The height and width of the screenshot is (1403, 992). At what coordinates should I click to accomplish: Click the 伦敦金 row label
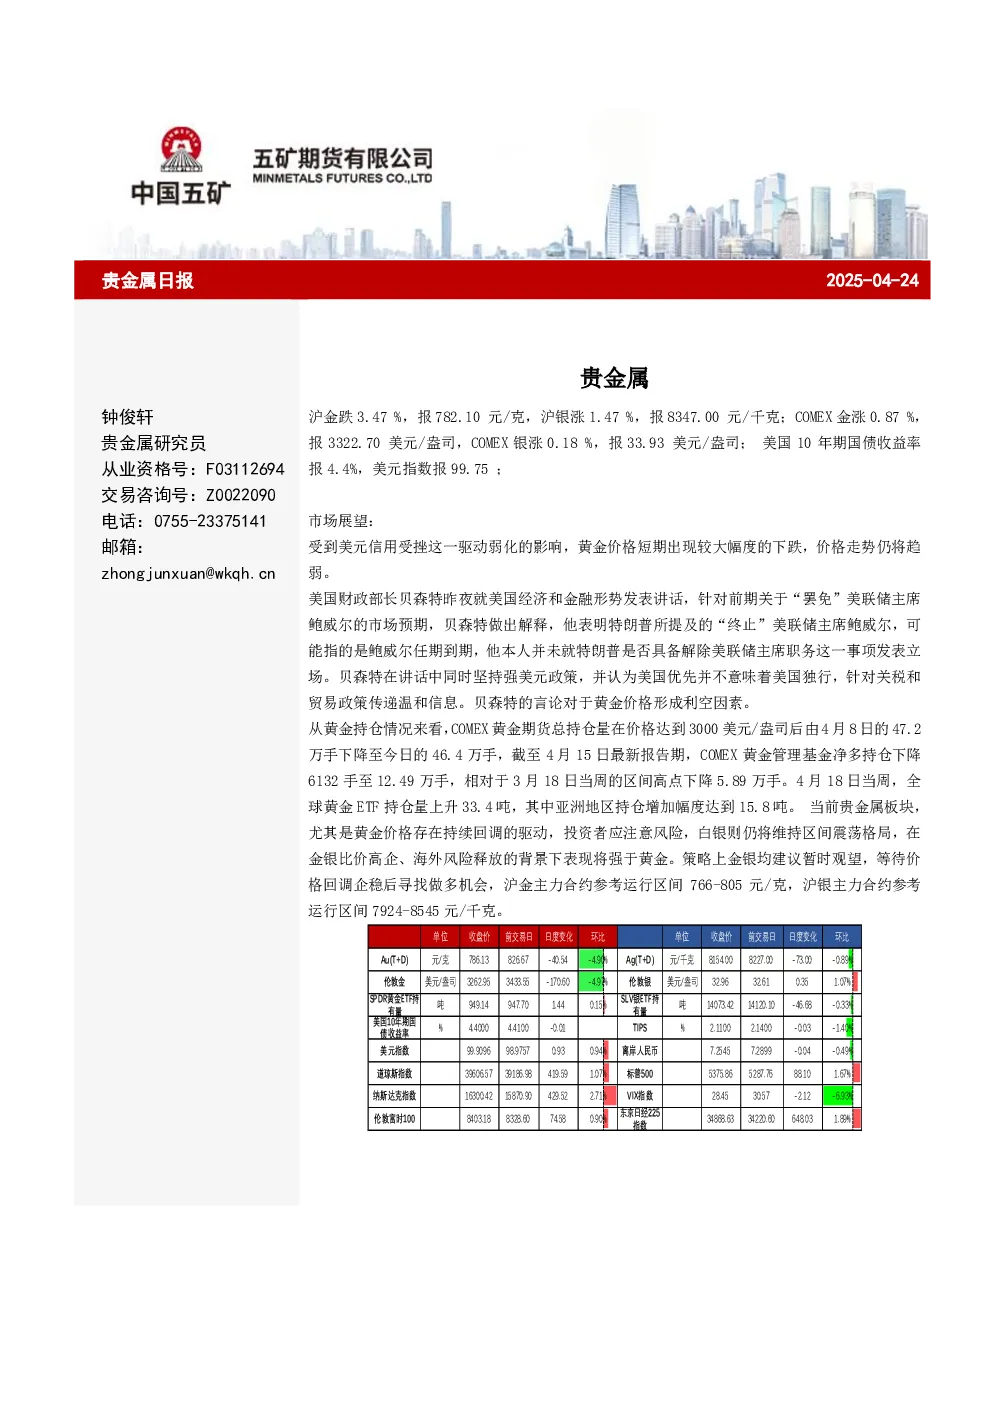tap(394, 982)
